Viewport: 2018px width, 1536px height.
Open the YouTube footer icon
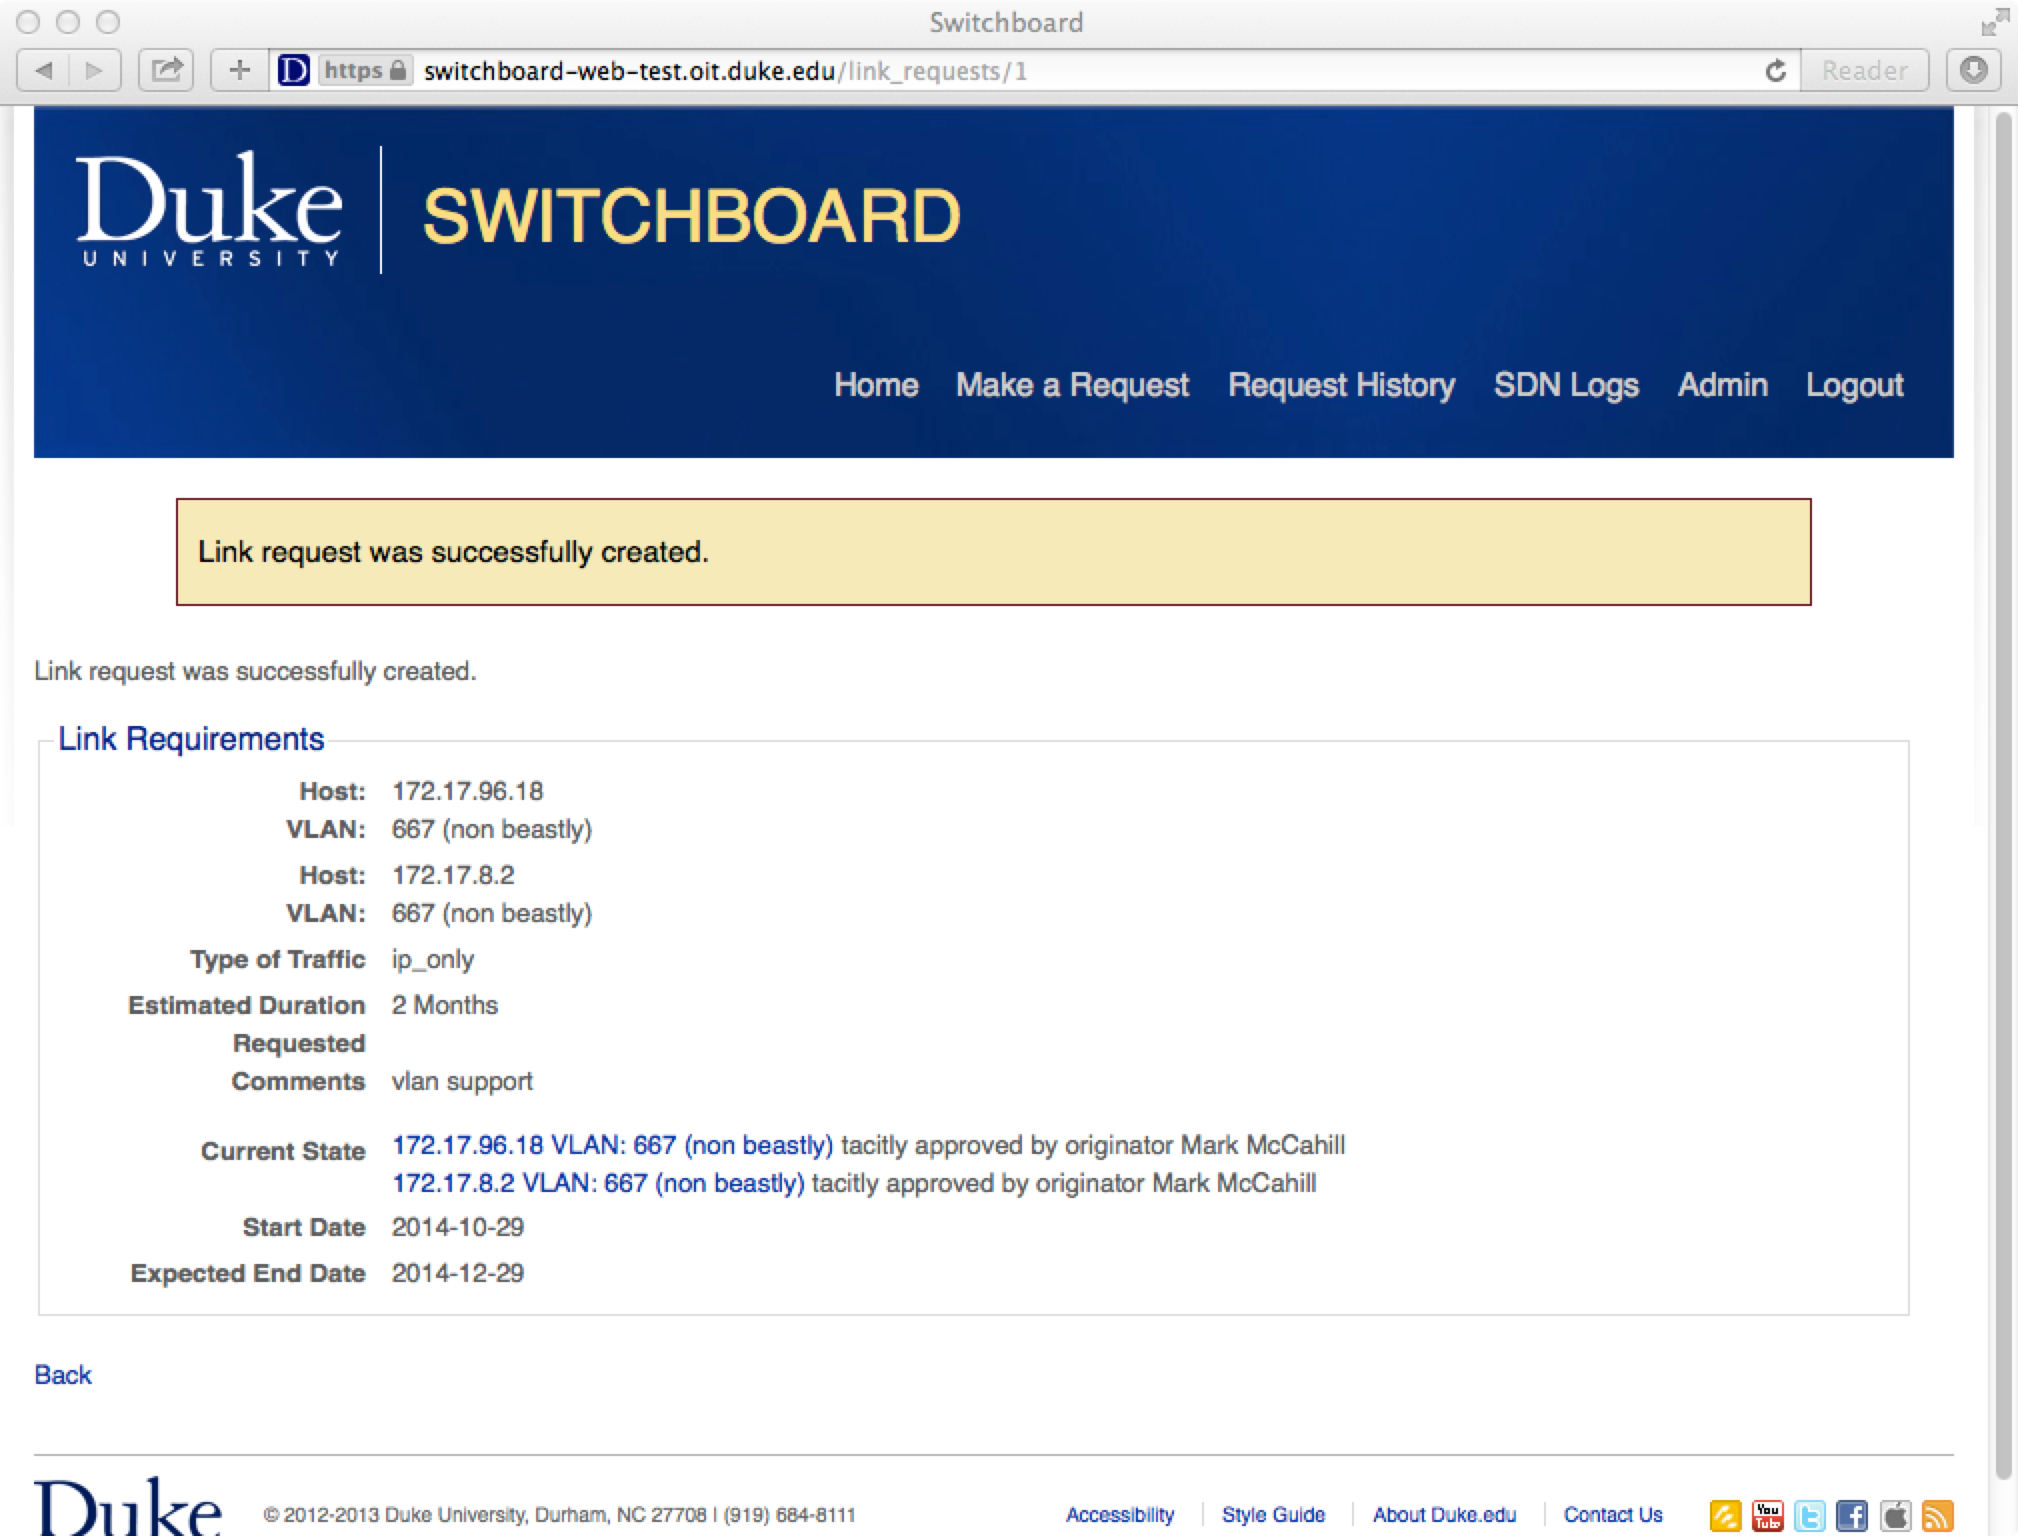pyautogui.click(x=1768, y=1515)
